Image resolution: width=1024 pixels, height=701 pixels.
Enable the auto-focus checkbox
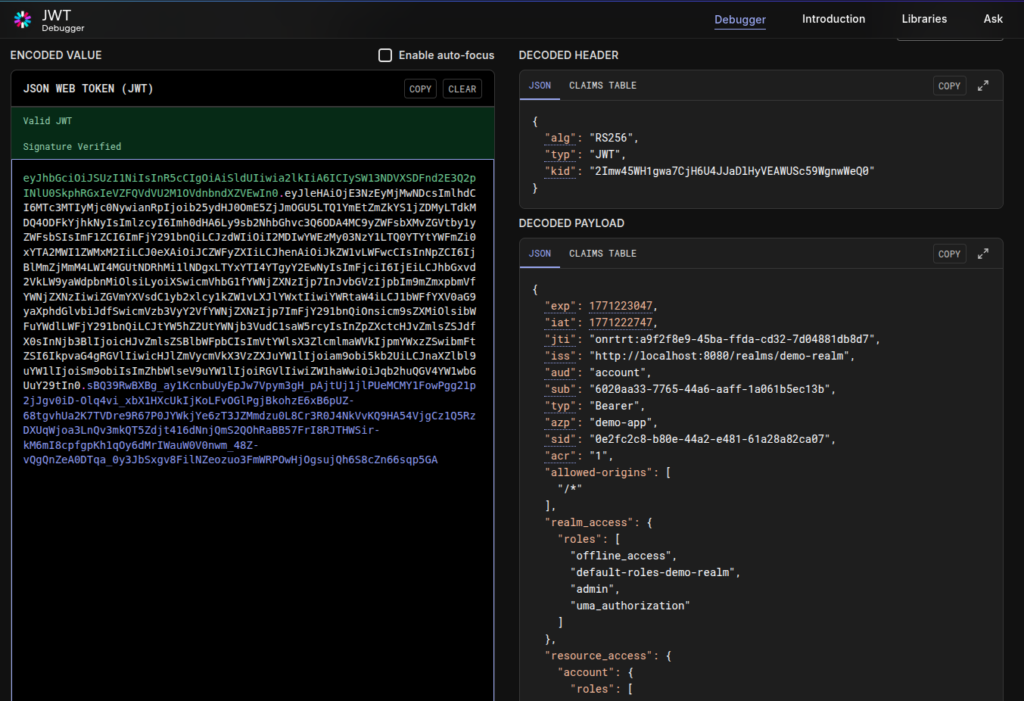click(x=385, y=55)
